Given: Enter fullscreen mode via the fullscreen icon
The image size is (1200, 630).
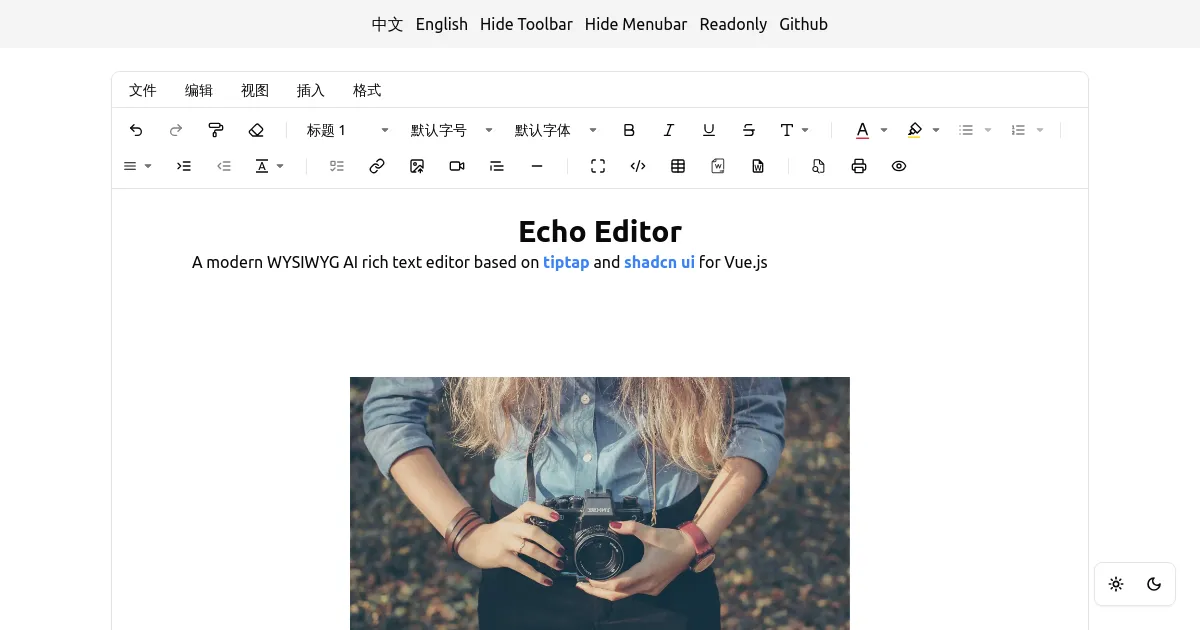Looking at the screenshot, I should click(x=598, y=166).
